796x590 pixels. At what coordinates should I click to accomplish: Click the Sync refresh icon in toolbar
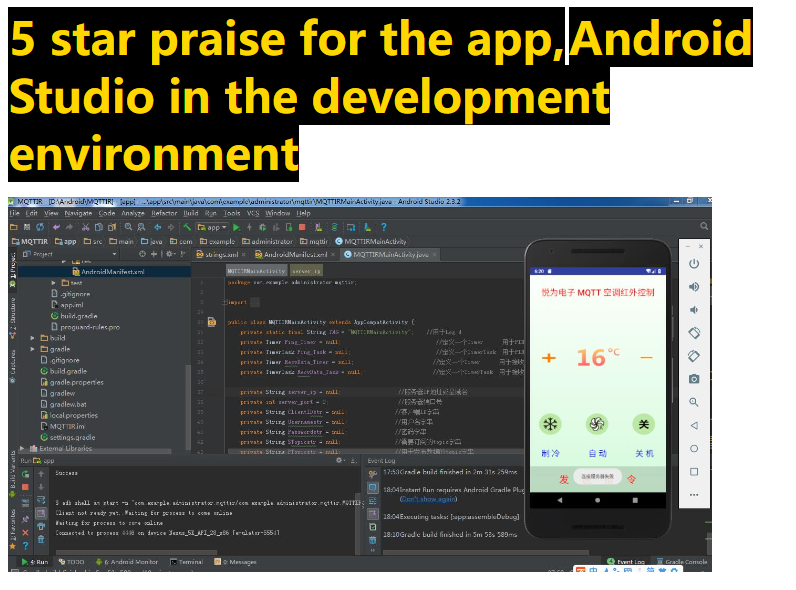click(40, 227)
